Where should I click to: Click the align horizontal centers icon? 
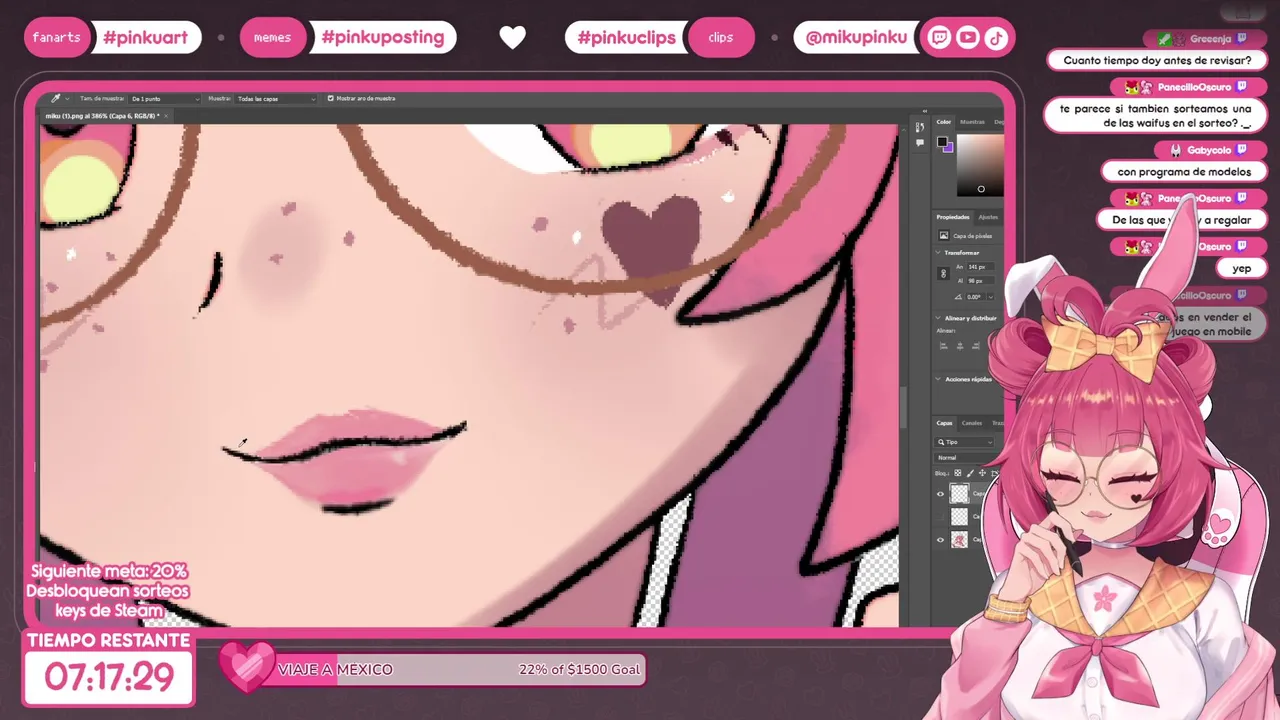tap(960, 346)
